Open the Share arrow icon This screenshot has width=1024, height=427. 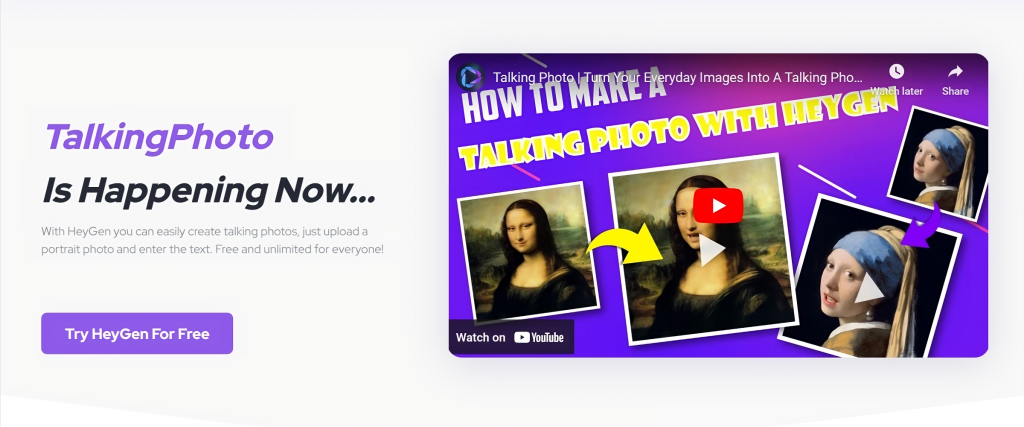(955, 80)
